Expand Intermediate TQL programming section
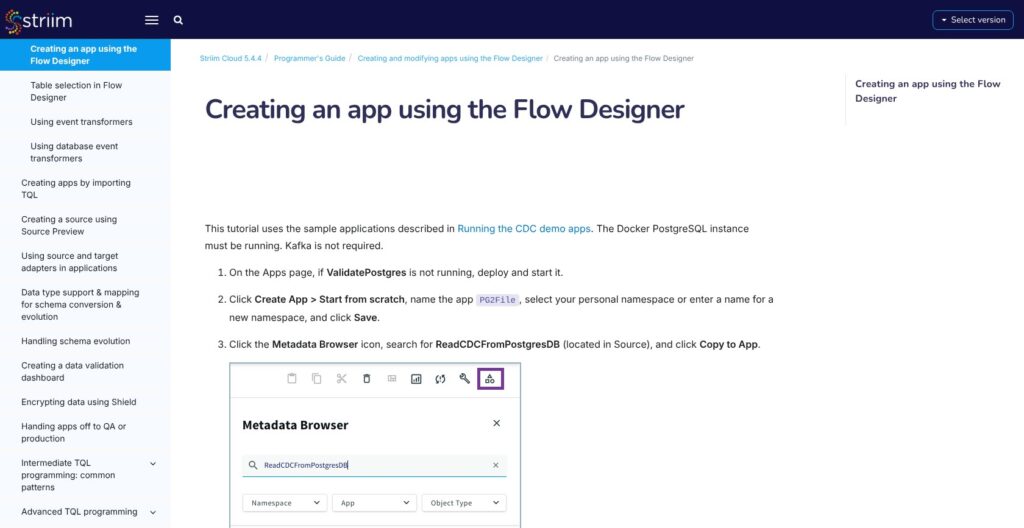 [x=153, y=464]
